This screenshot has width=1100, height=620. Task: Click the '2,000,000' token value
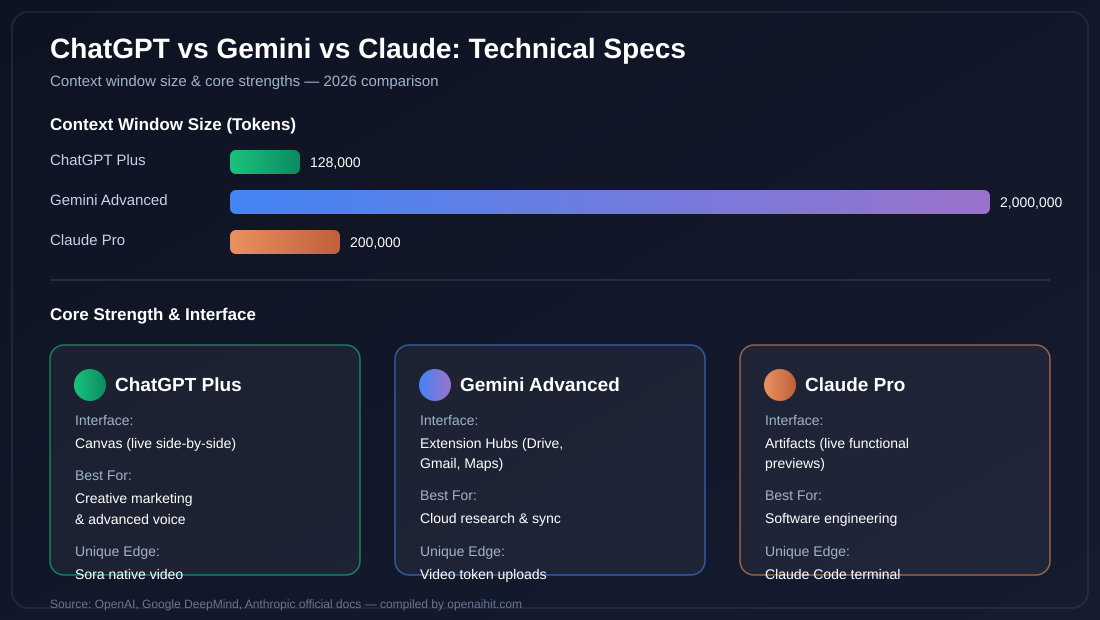coord(1031,203)
